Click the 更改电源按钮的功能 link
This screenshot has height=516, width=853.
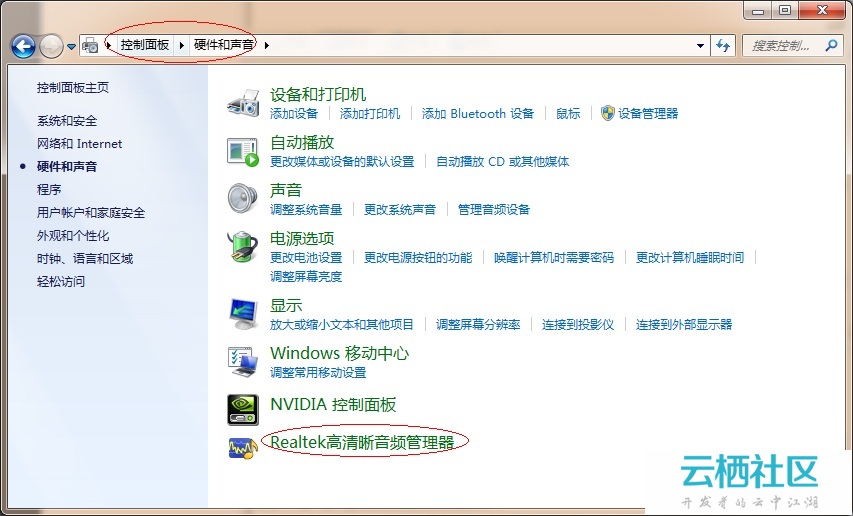[418, 257]
